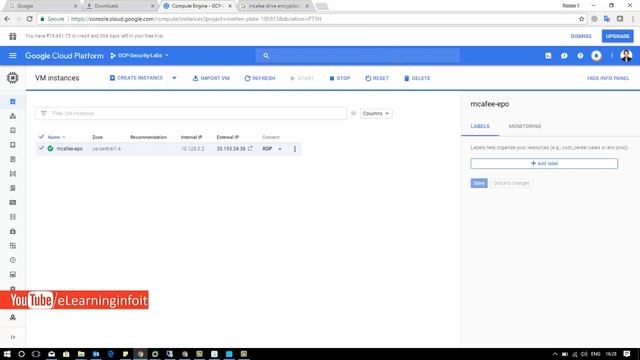The height and width of the screenshot is (360, 640).
Task: Click the Upgrade button
Action: tap(618, 36)
